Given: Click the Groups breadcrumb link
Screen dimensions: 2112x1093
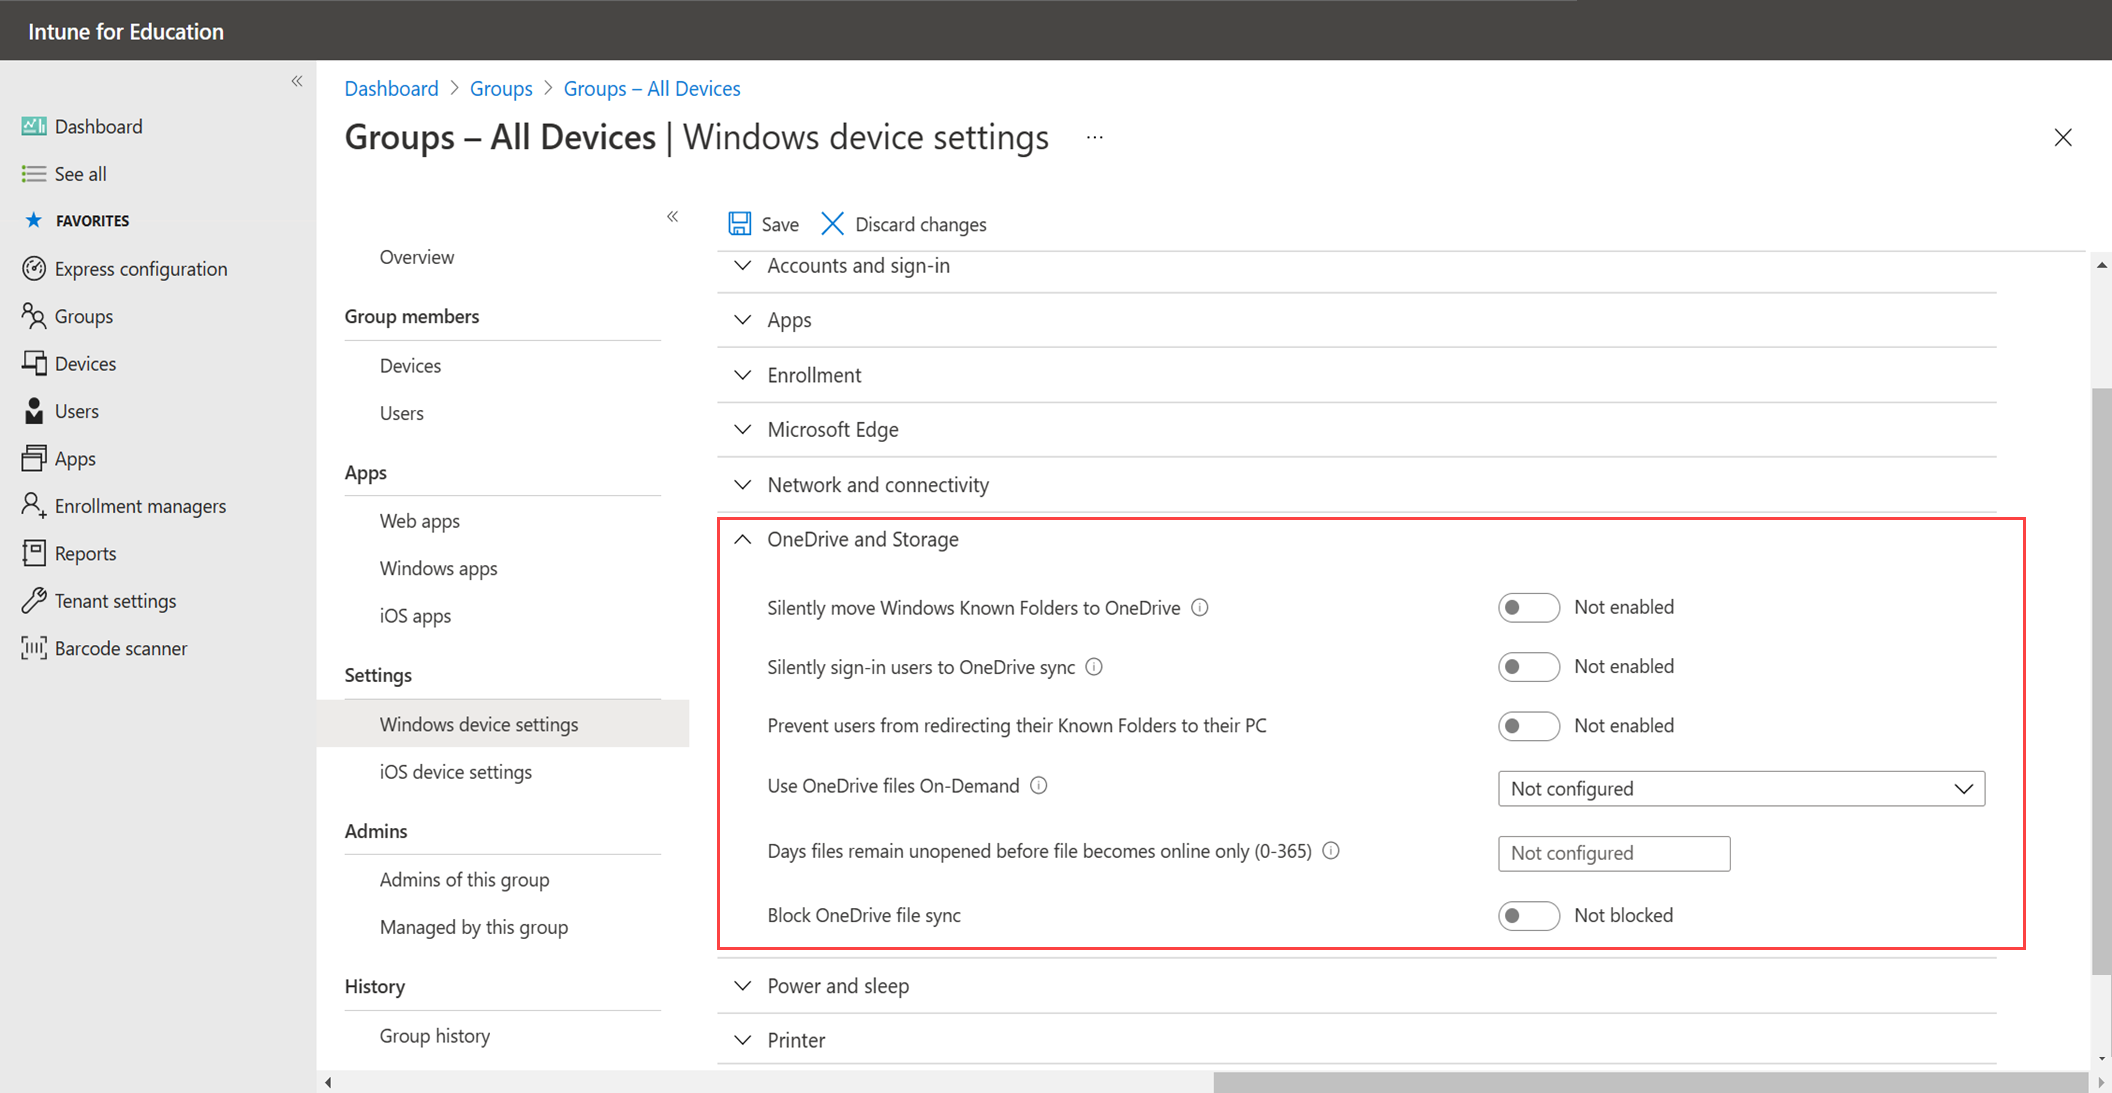Looking at the screenshot, I should point(500,88).
